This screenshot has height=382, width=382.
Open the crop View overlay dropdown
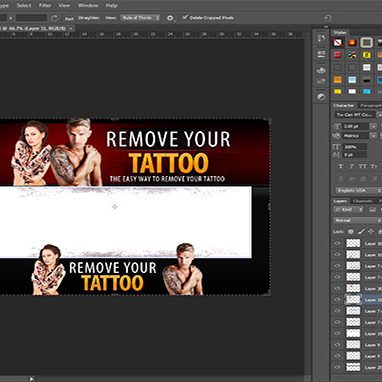point(140,18)
